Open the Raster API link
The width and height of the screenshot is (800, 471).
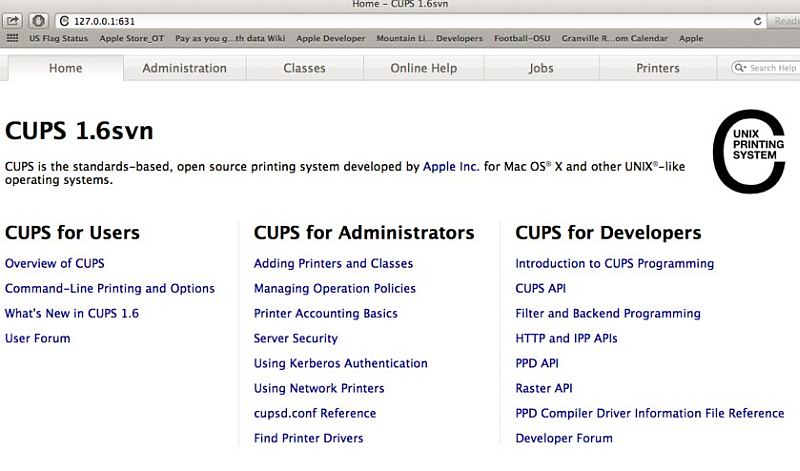click(x=544, y=388)
